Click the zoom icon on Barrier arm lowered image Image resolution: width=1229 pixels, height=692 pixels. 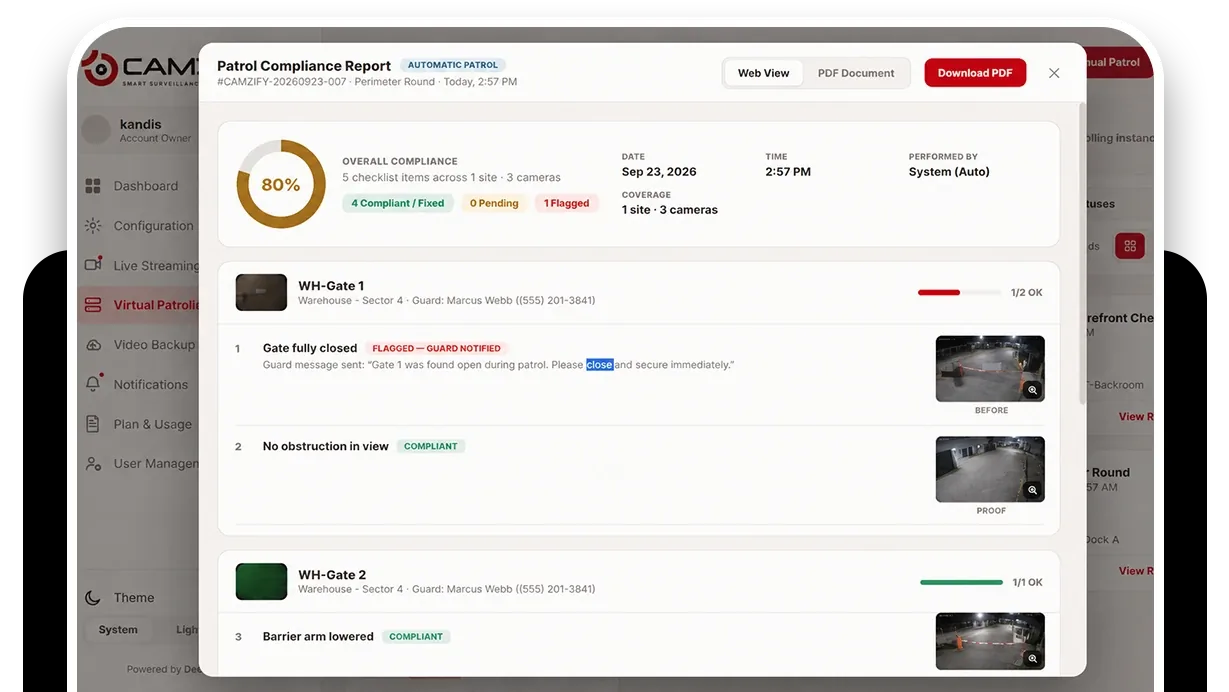pyautogui.click(x=1032, y=659)
